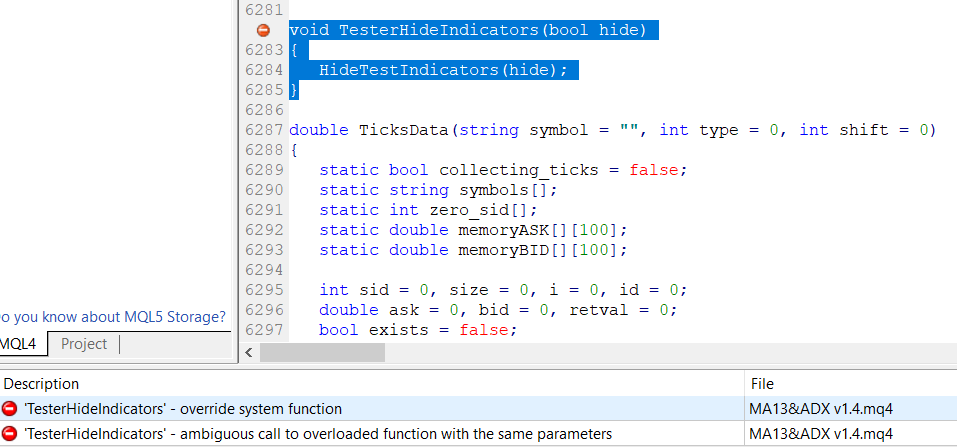Click the scroll left arrow
Screen dimensions: 957x447
(249, 352)
